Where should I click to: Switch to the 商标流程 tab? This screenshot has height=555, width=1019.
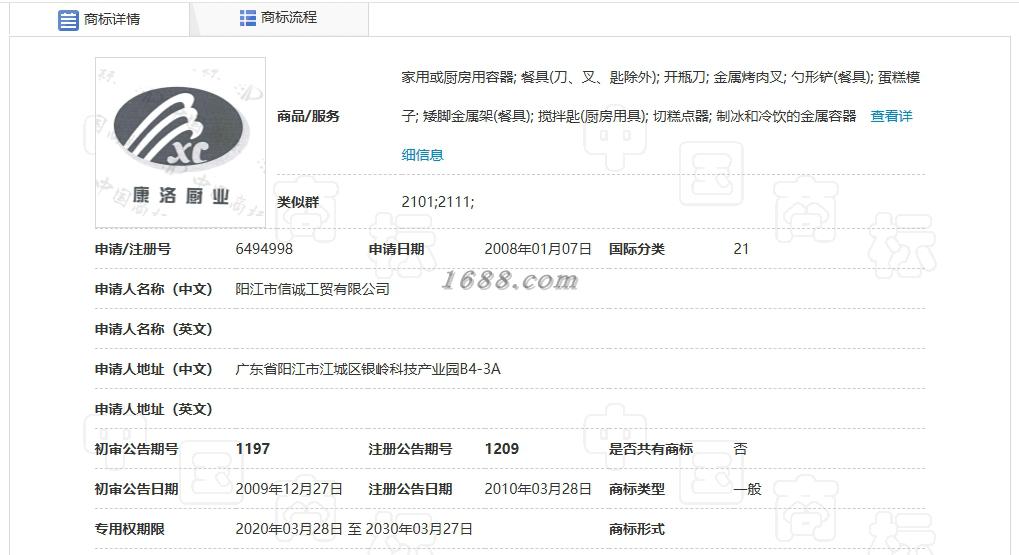(279, 18)
